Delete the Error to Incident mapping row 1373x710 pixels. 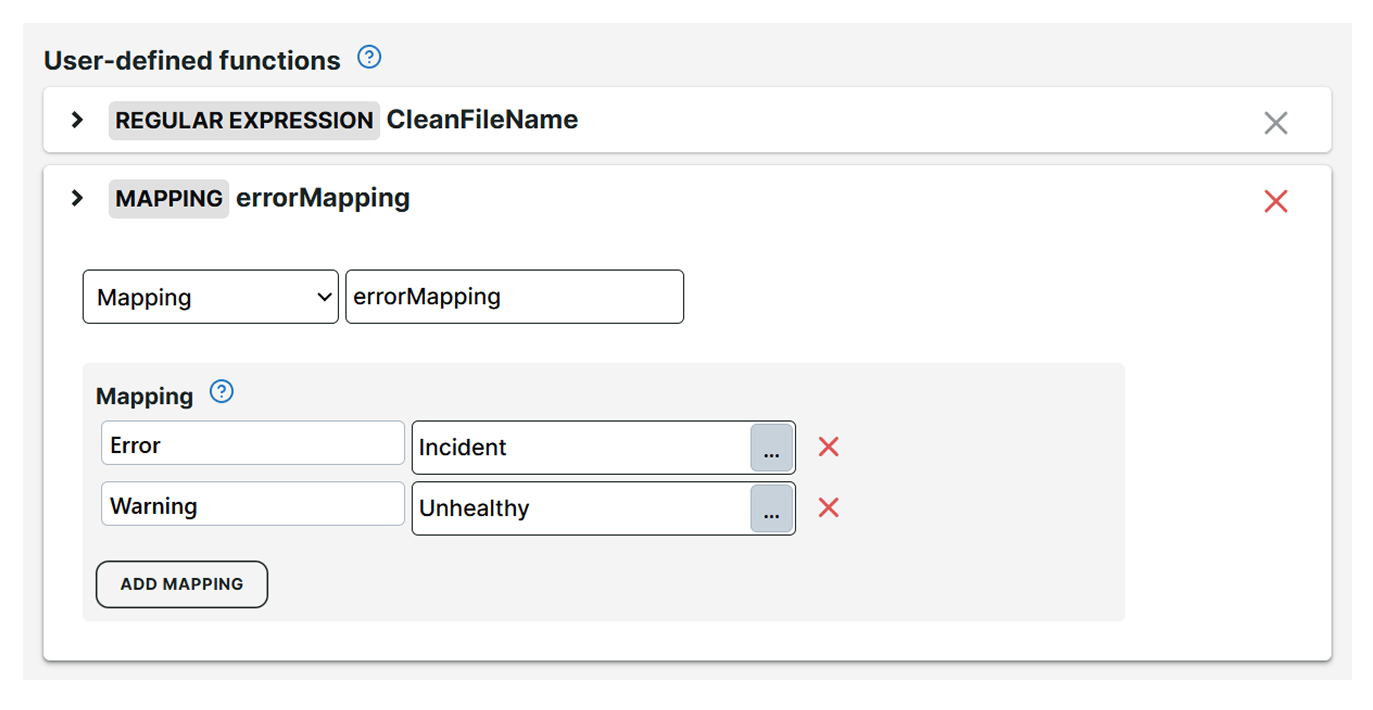[828, 447]
